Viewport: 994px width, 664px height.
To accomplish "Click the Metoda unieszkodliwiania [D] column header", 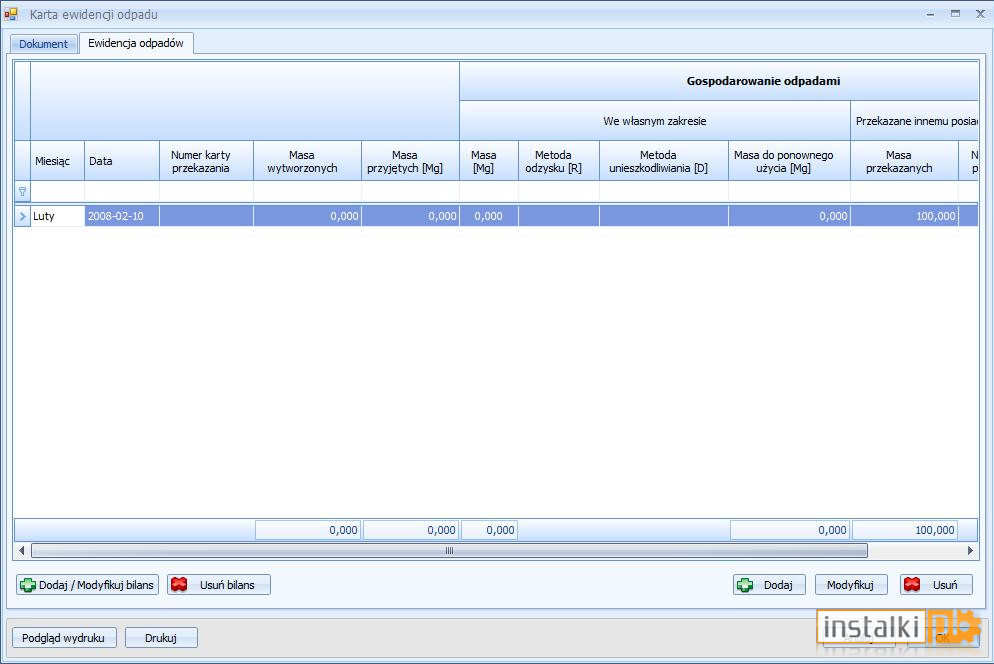I will pyautogui.click(x=664, y=161).
